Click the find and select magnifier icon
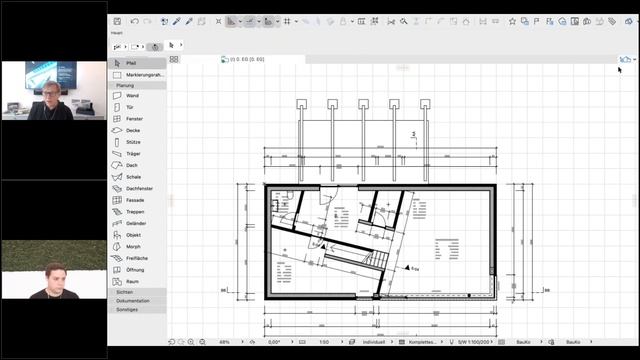Viewport: 640px width, 360px height. (x=404, y=21)
